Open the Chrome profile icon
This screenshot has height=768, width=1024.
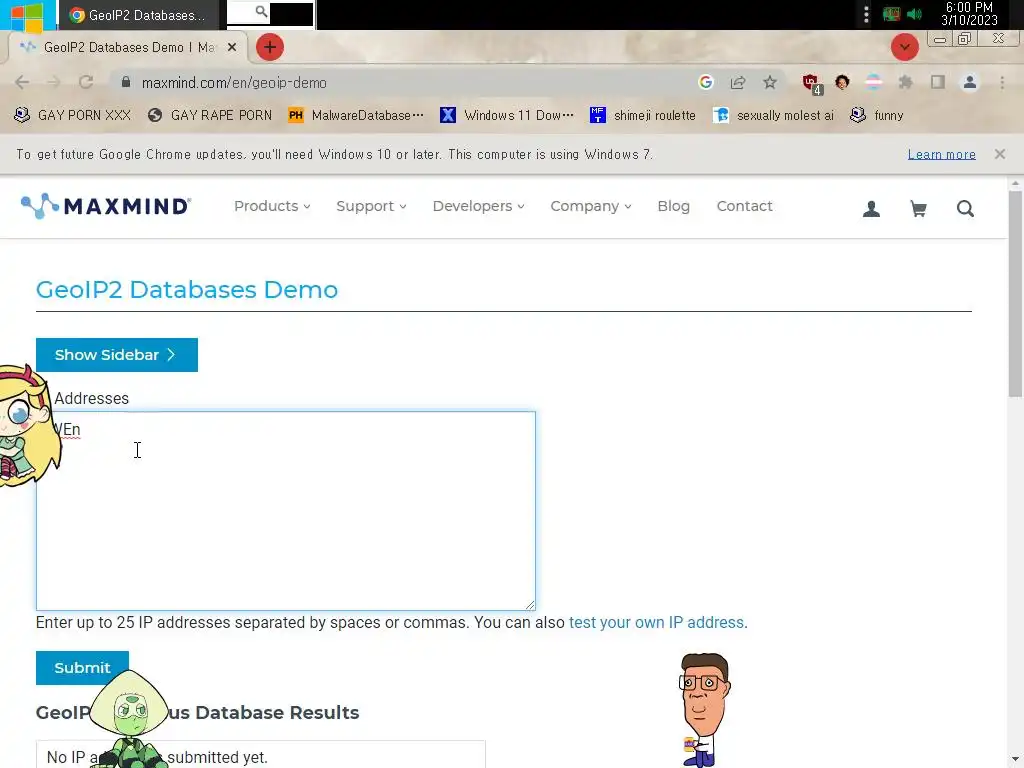970,82
